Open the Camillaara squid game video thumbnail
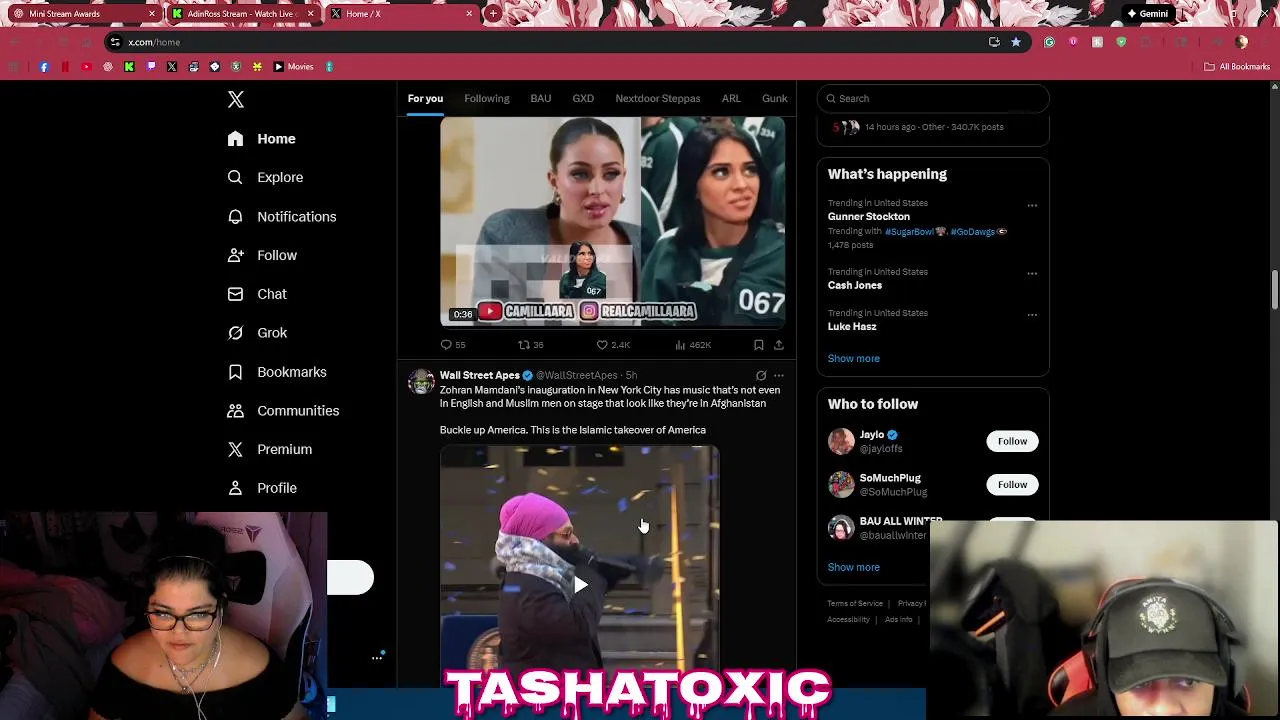The width and height of the screenshot is (1280, 720). click(612, 221)
